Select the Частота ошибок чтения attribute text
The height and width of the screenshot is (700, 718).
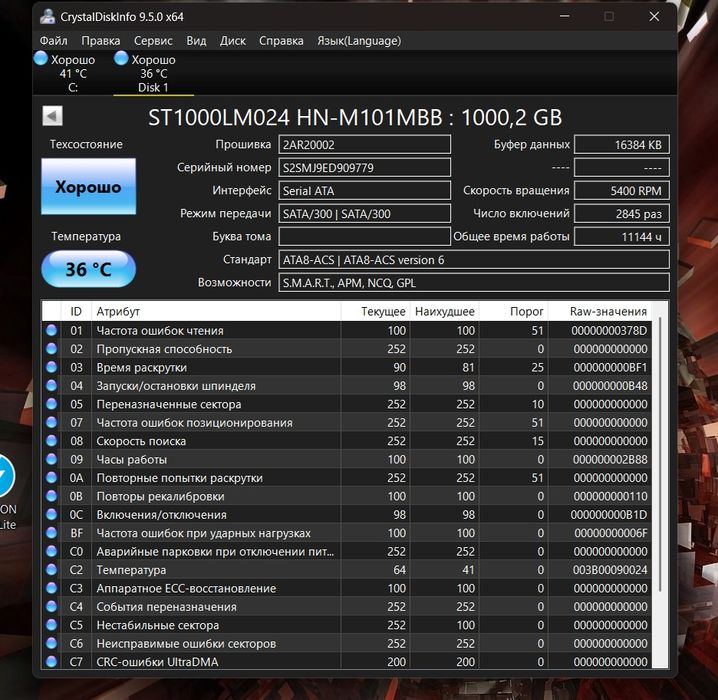pos(160,331)
